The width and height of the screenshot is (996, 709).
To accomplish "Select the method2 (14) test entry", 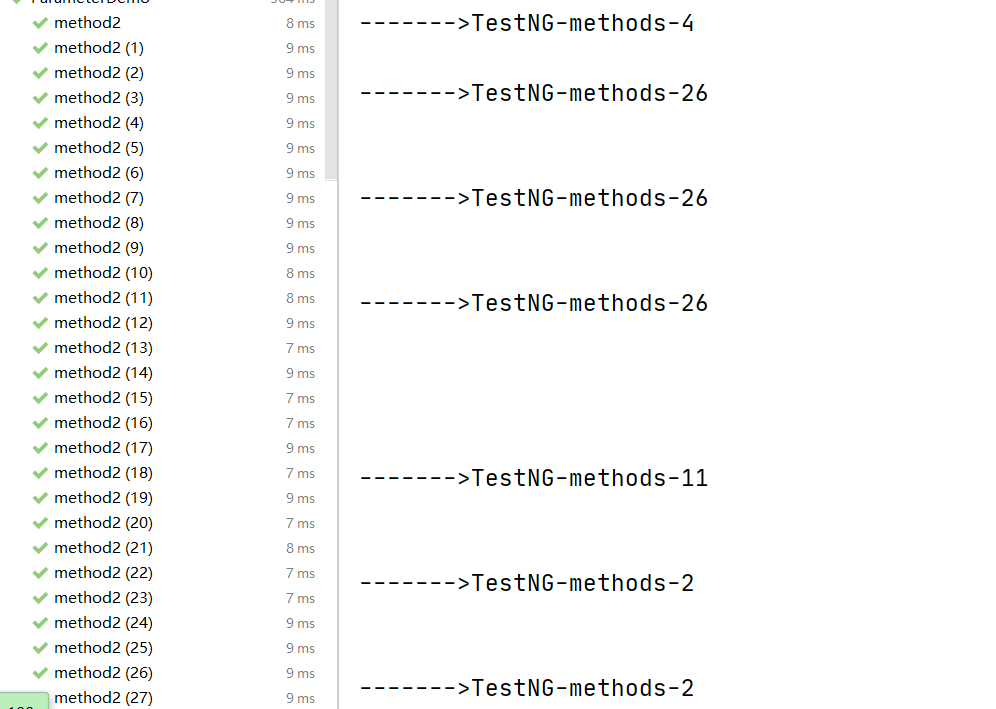I will click(103, 373).
